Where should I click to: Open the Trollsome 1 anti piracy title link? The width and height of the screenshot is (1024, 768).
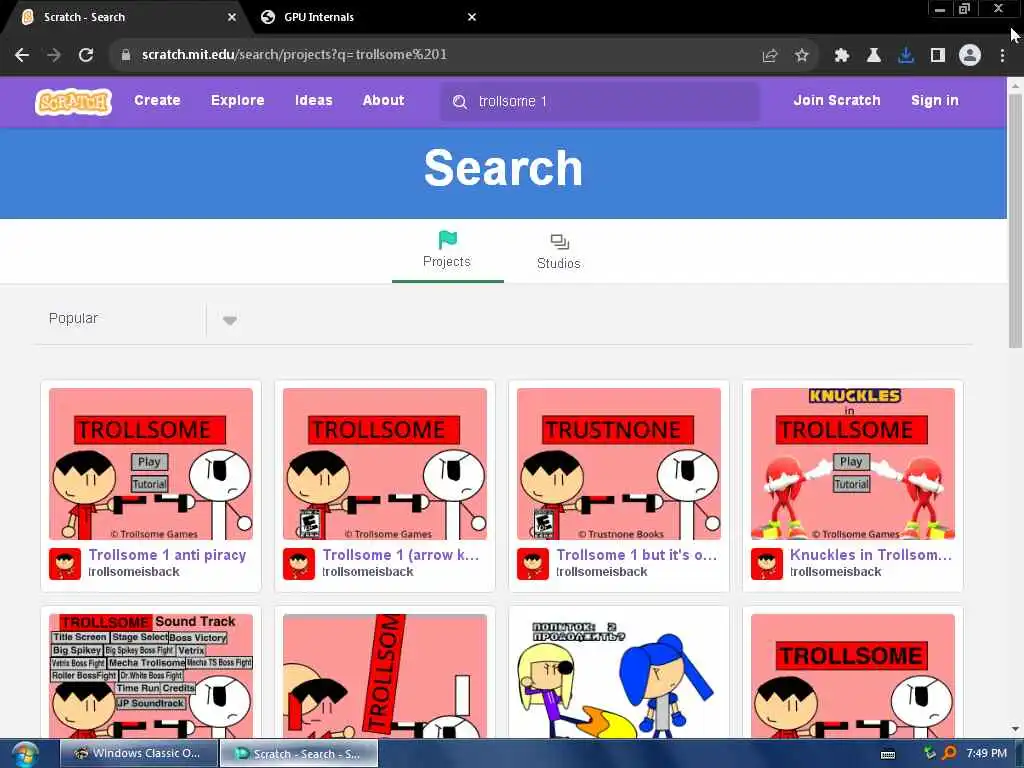tap(167, 555)
